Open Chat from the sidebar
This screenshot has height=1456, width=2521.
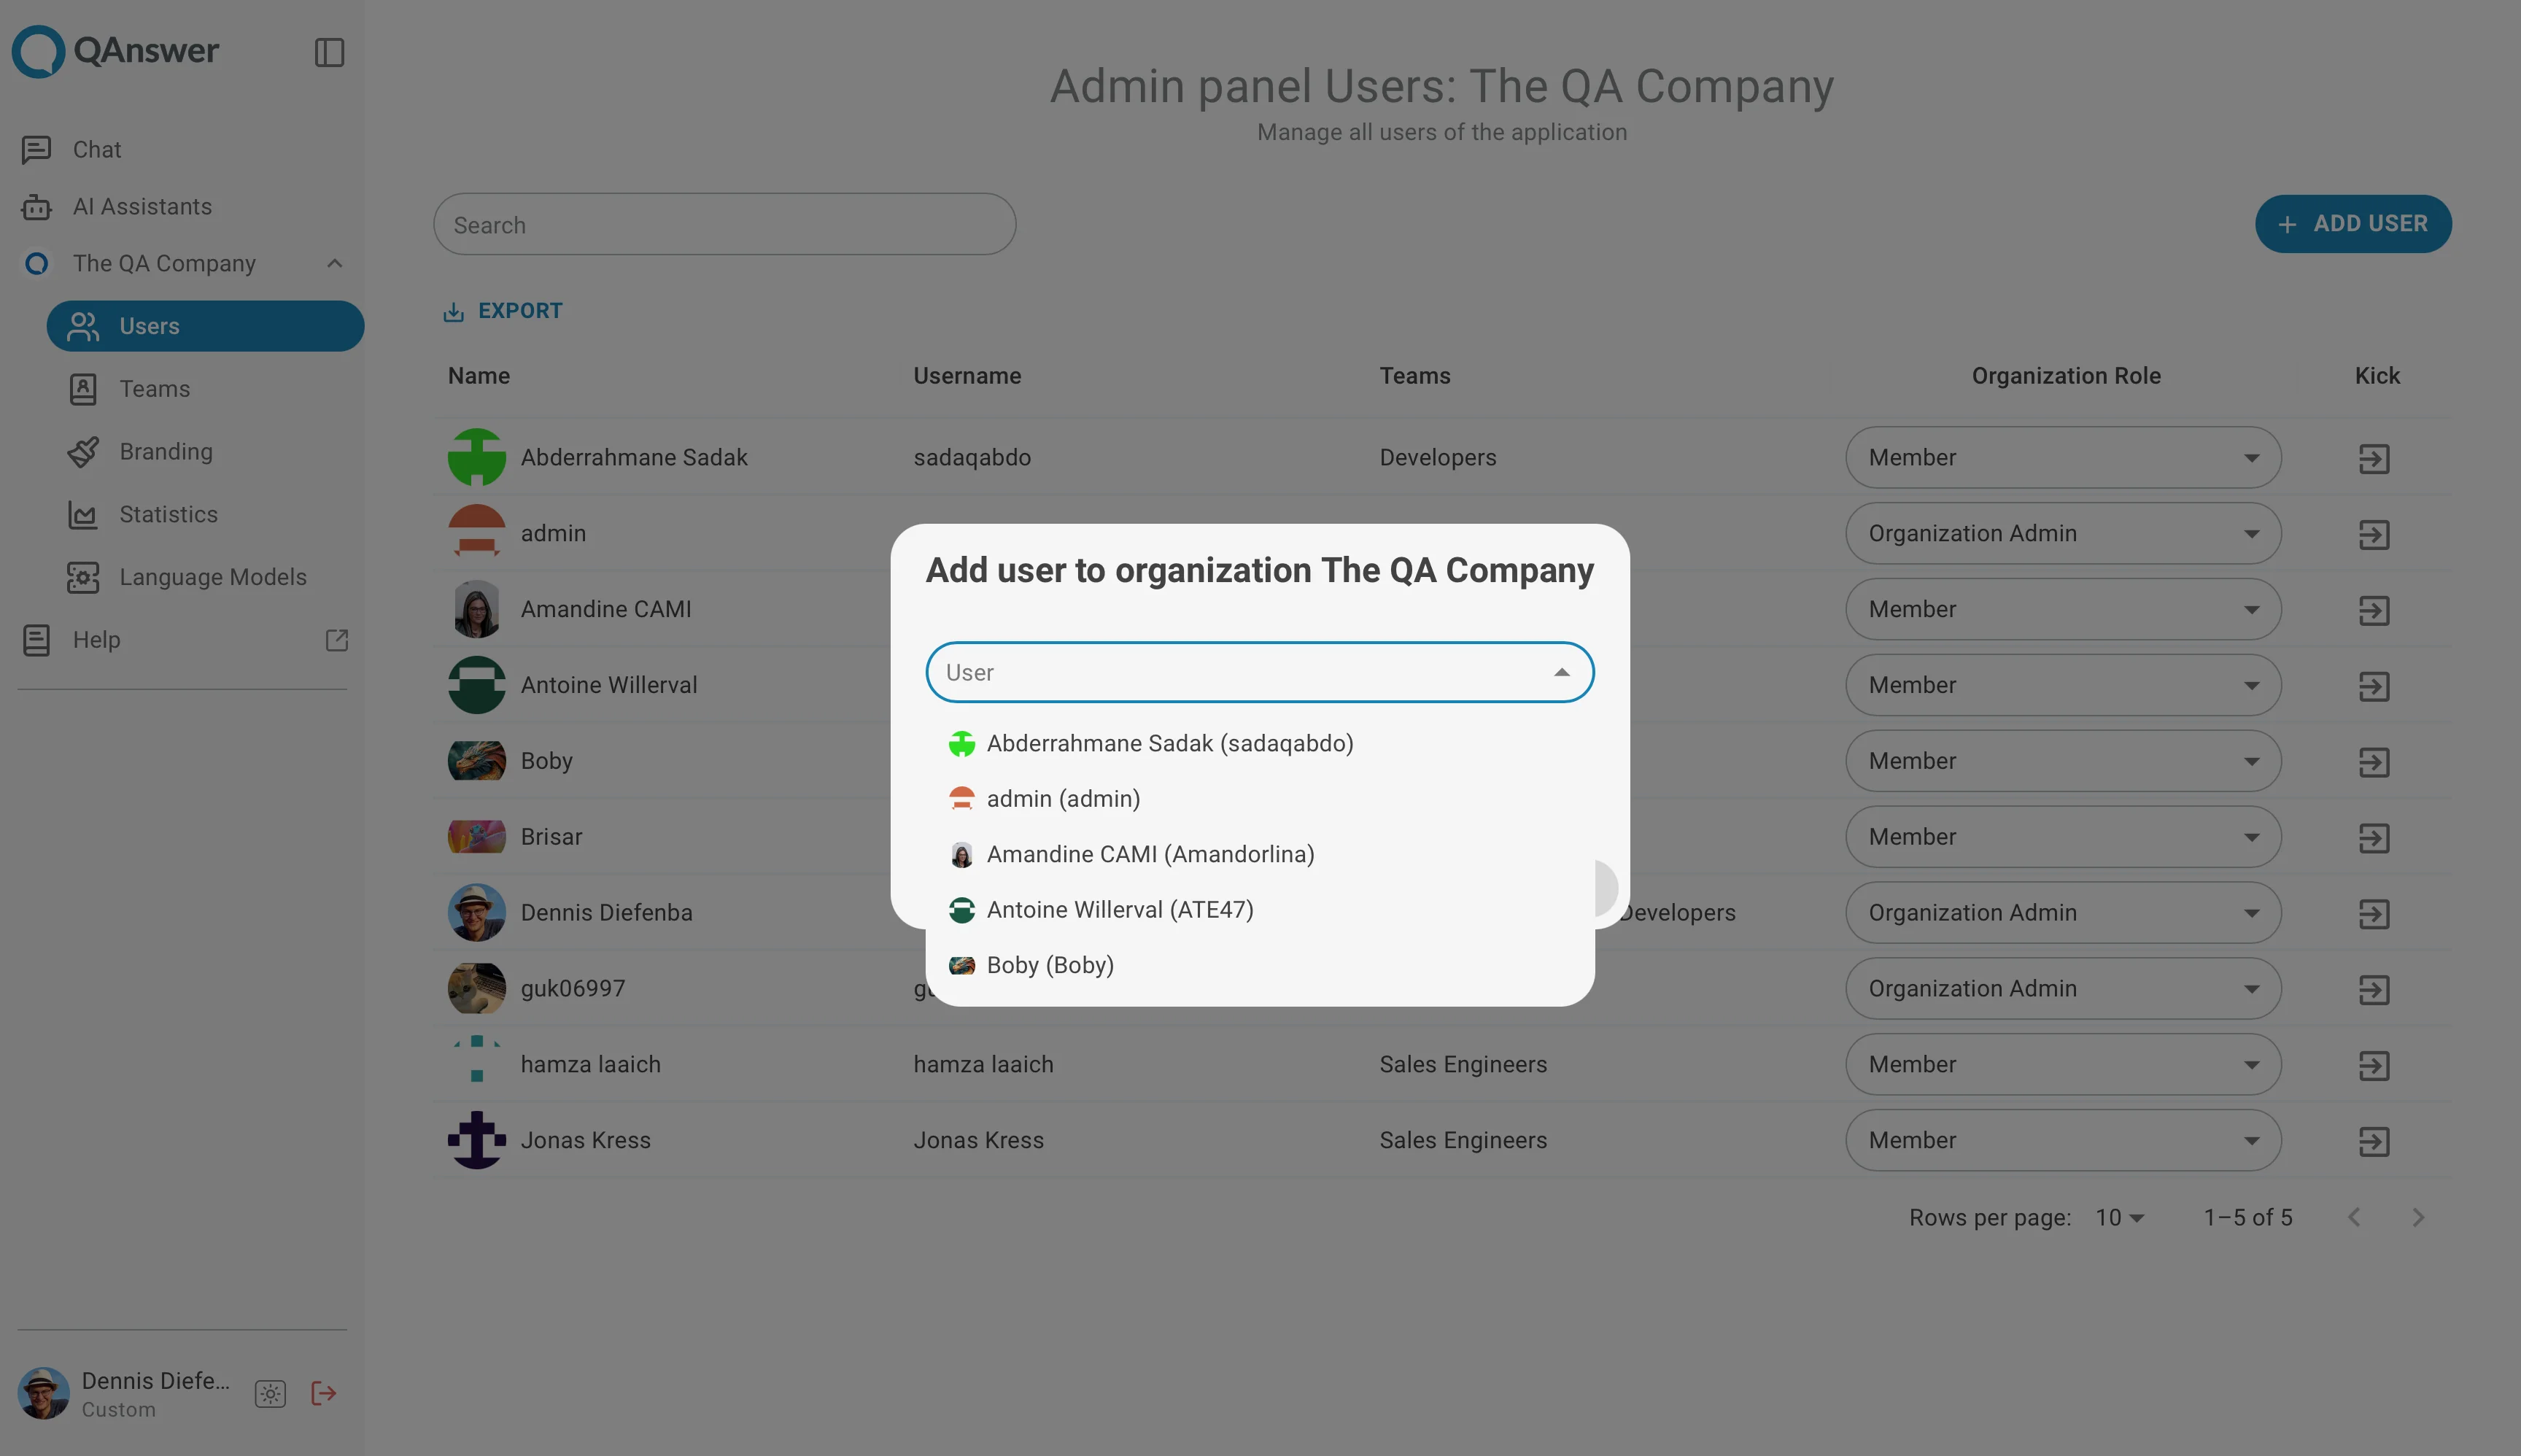(96, 149)
